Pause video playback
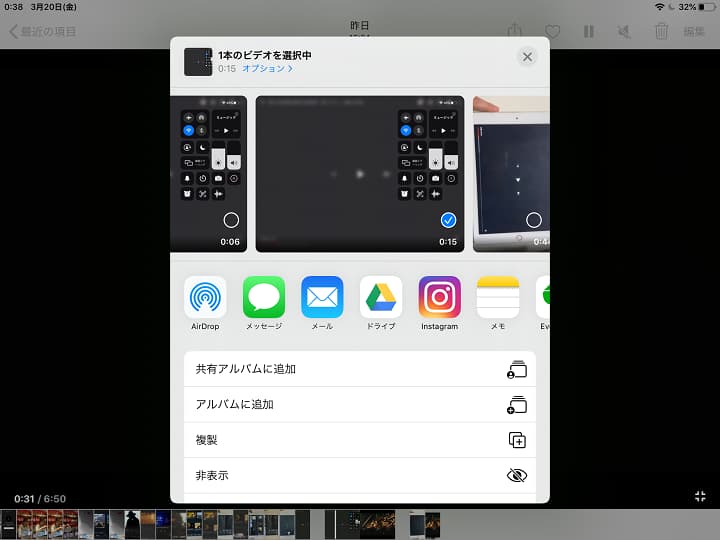The image size is (720, 540). 589,32
